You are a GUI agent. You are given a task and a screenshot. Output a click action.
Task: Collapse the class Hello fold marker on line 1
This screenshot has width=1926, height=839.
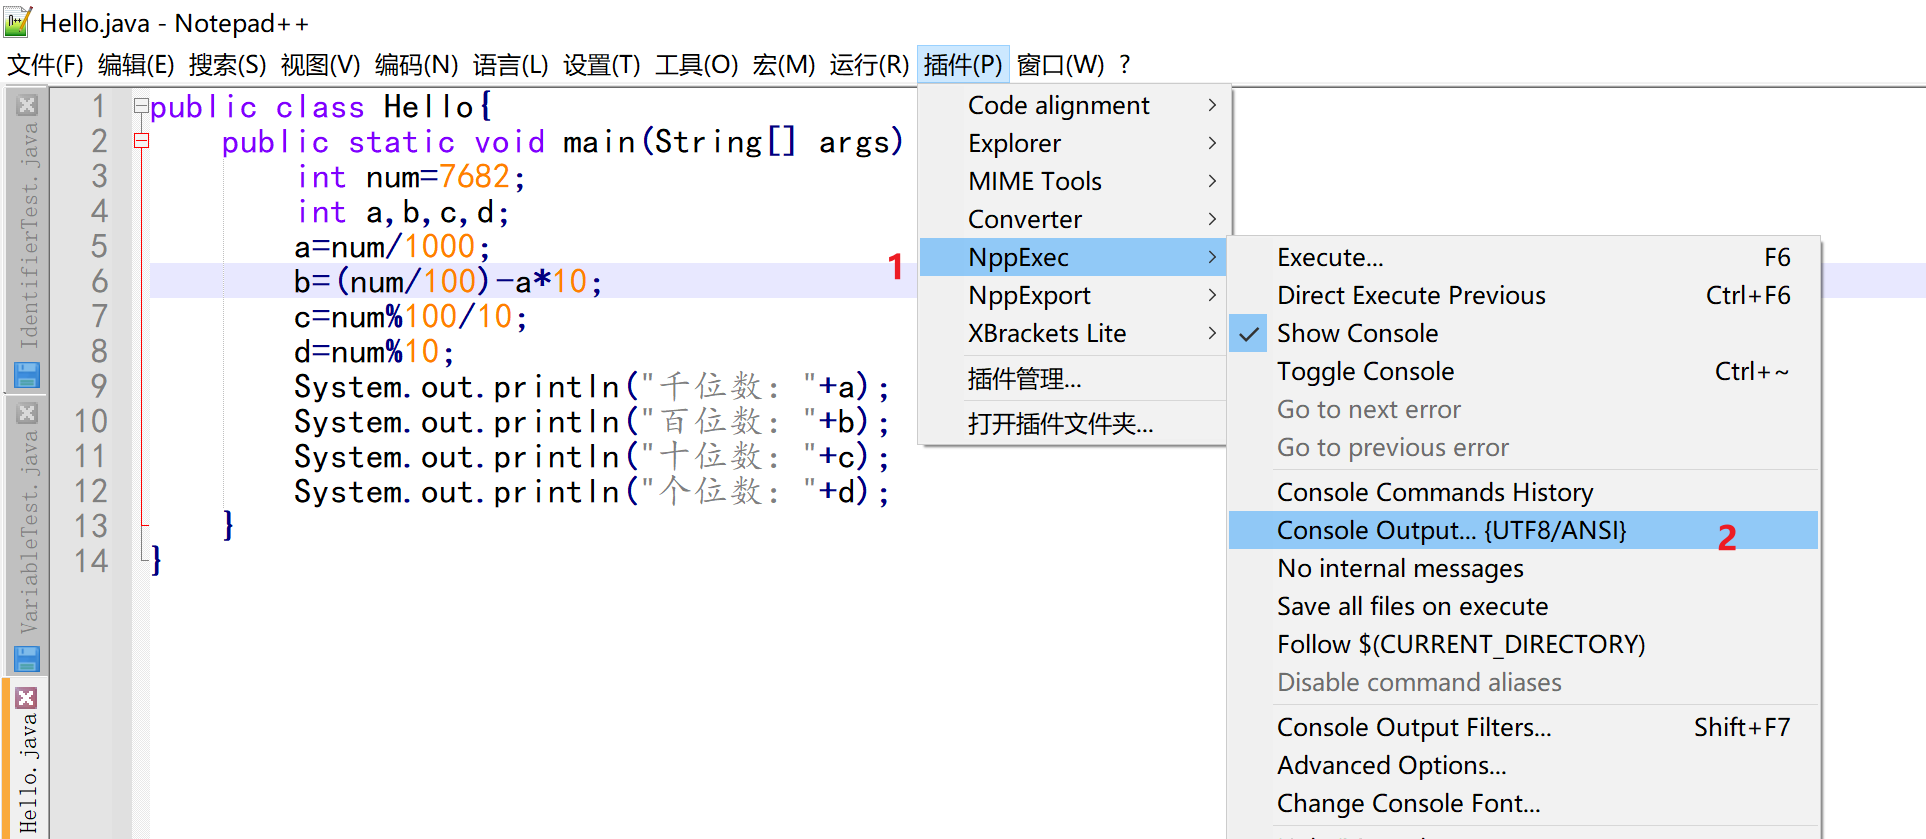click(x=141, y=106)
